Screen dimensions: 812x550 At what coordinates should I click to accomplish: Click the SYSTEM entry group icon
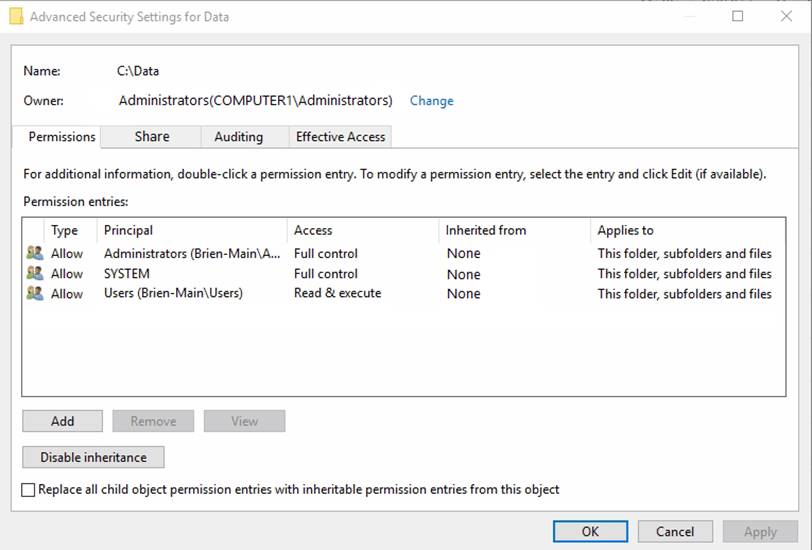[x=35, y=274]
